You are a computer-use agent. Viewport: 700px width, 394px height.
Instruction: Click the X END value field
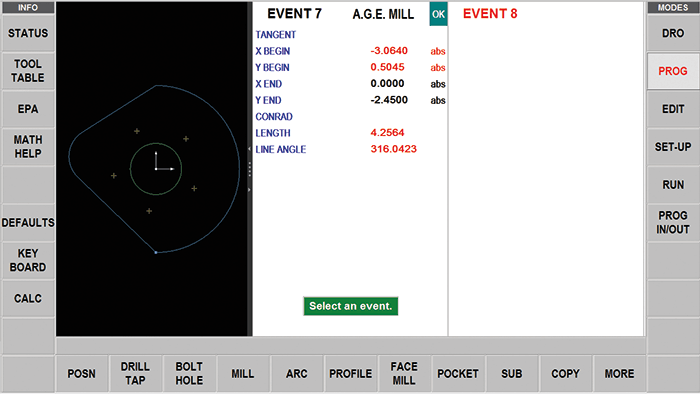(387, 84)
